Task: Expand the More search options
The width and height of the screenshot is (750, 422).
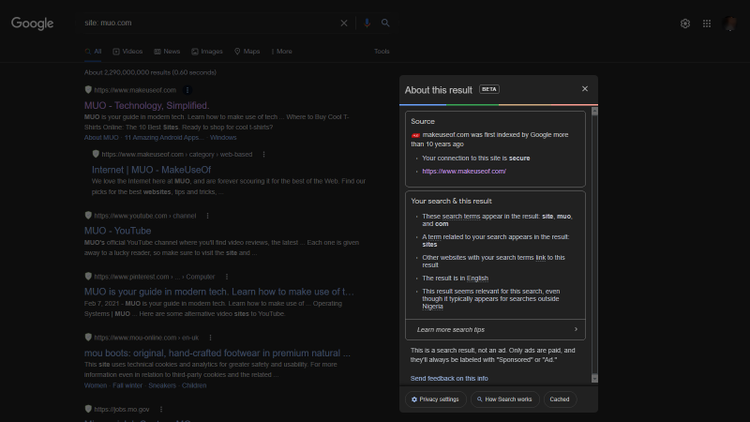Action: tap(282, 51)
